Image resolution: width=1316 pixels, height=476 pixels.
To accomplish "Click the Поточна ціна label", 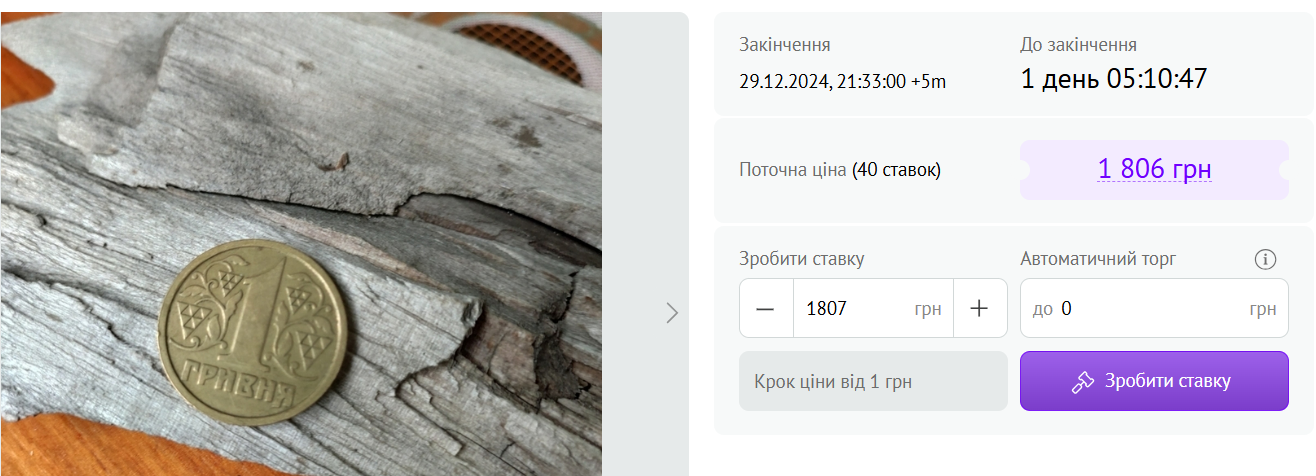I will [x=793, y=170].
